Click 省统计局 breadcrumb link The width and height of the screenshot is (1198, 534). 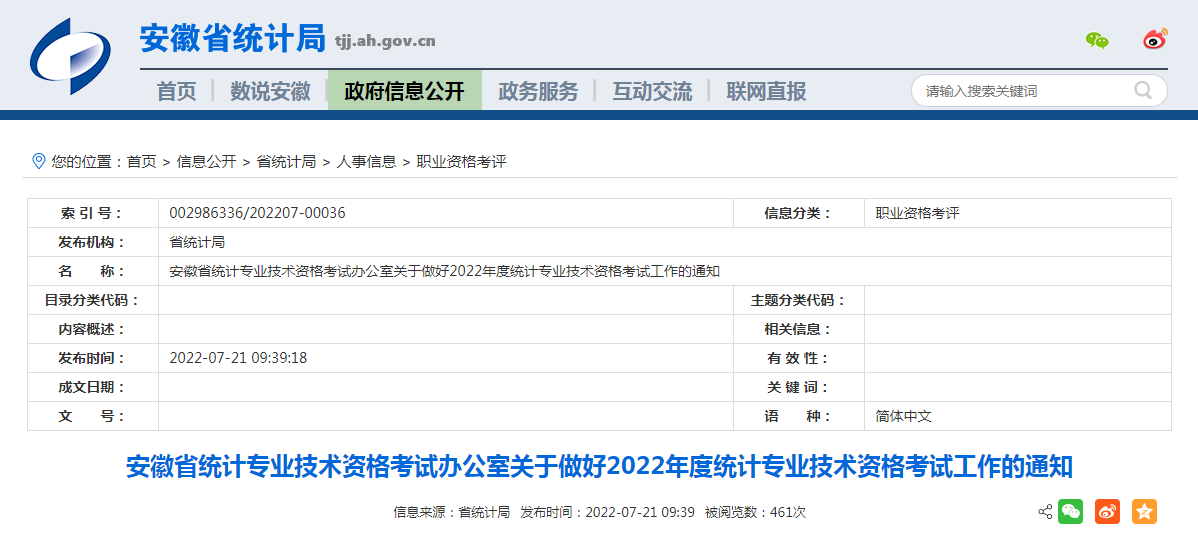286,161
